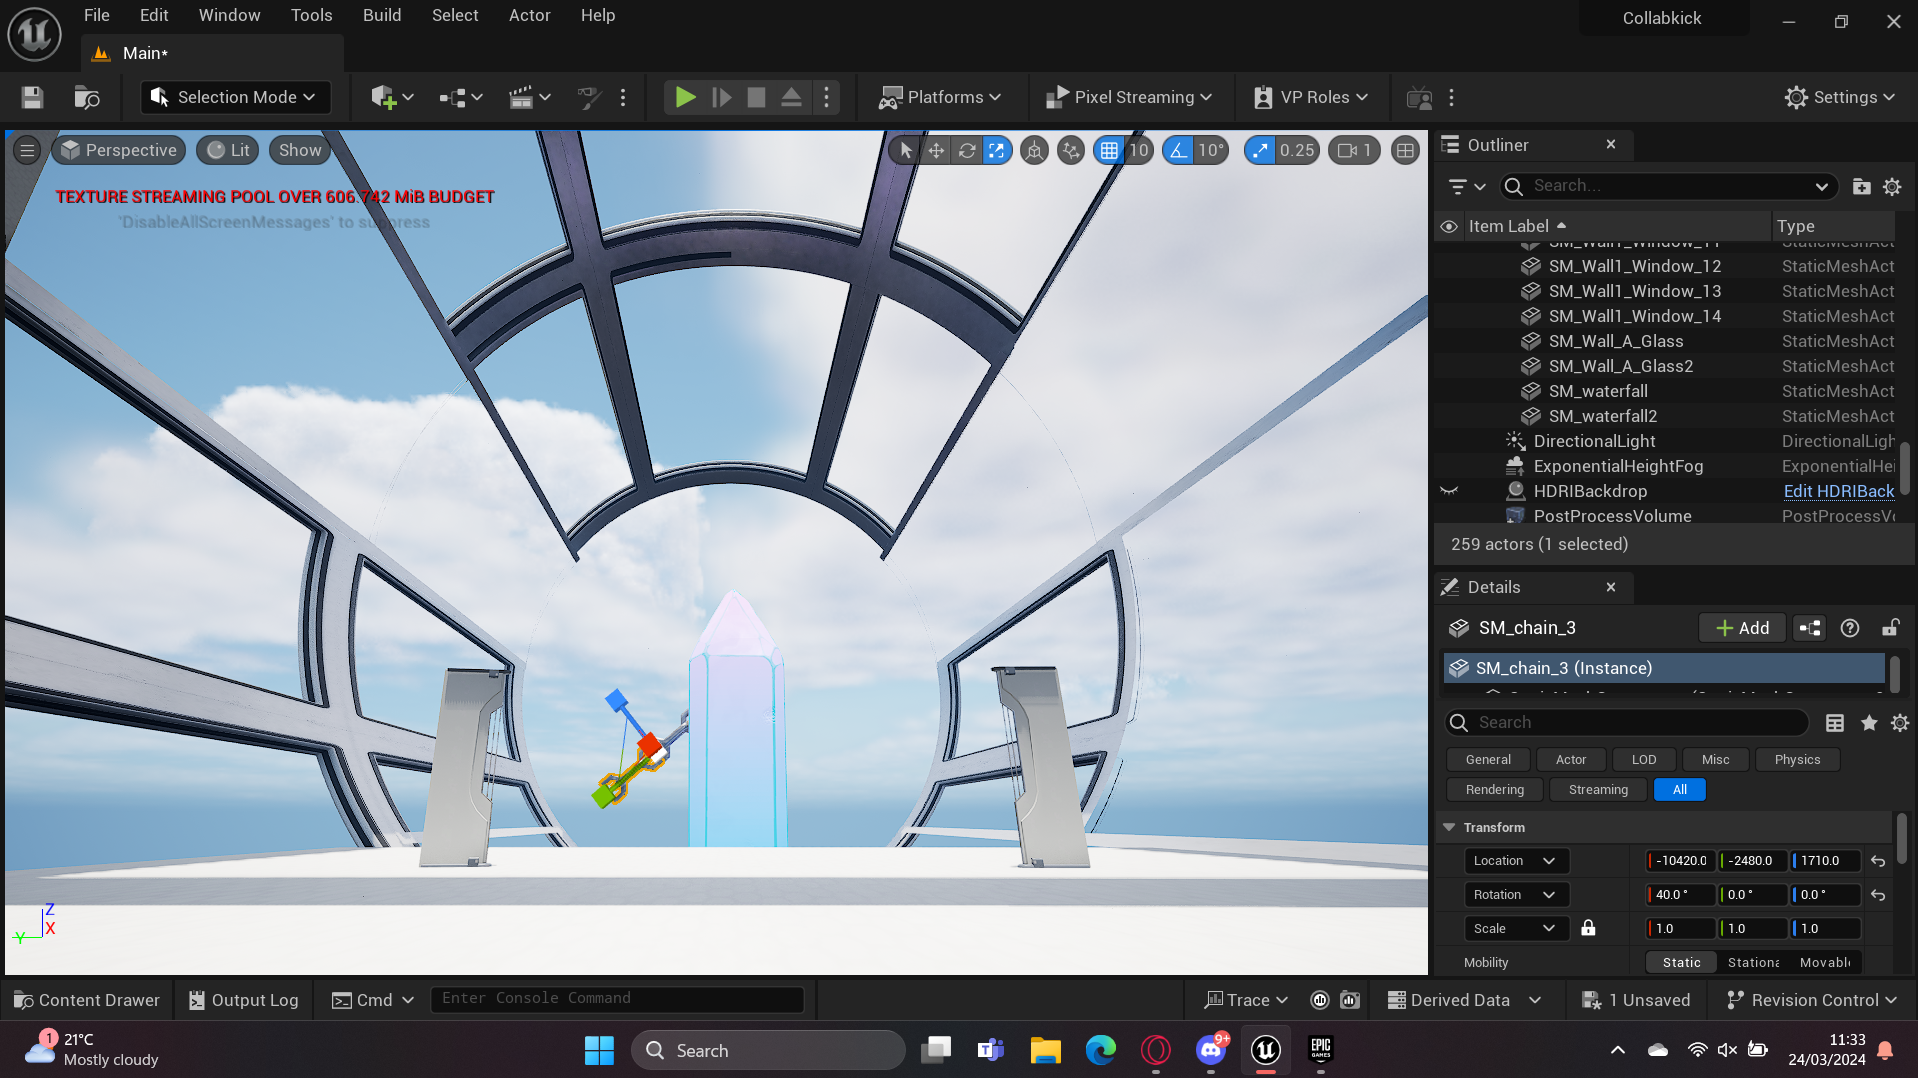Open the Content Drawer
Image resolution: width=1918 pixels, height=1078 pixels.
[x=87, y=1000]
